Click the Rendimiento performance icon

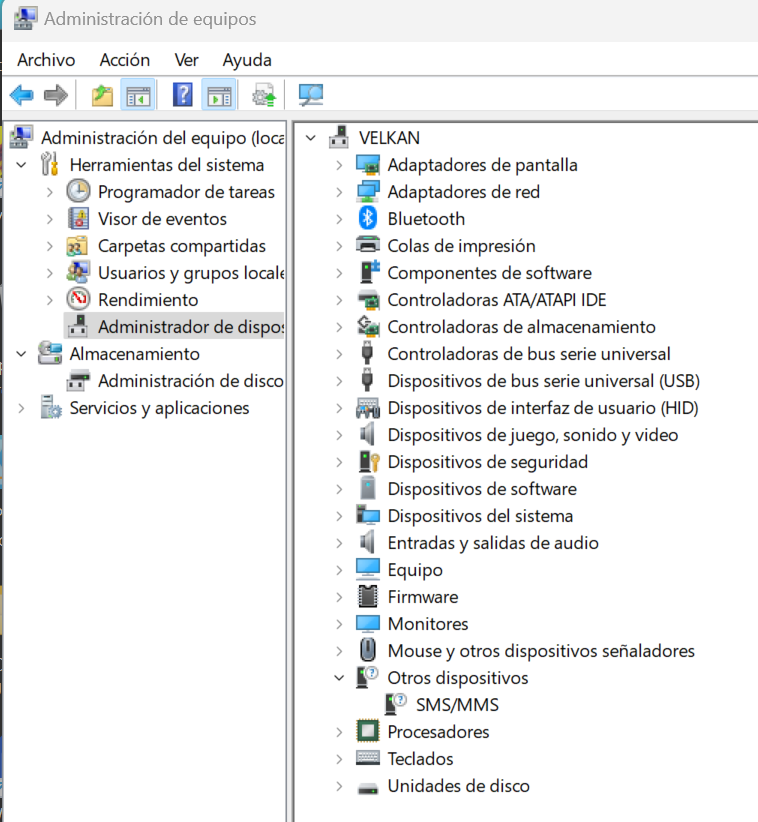point(79,299)
